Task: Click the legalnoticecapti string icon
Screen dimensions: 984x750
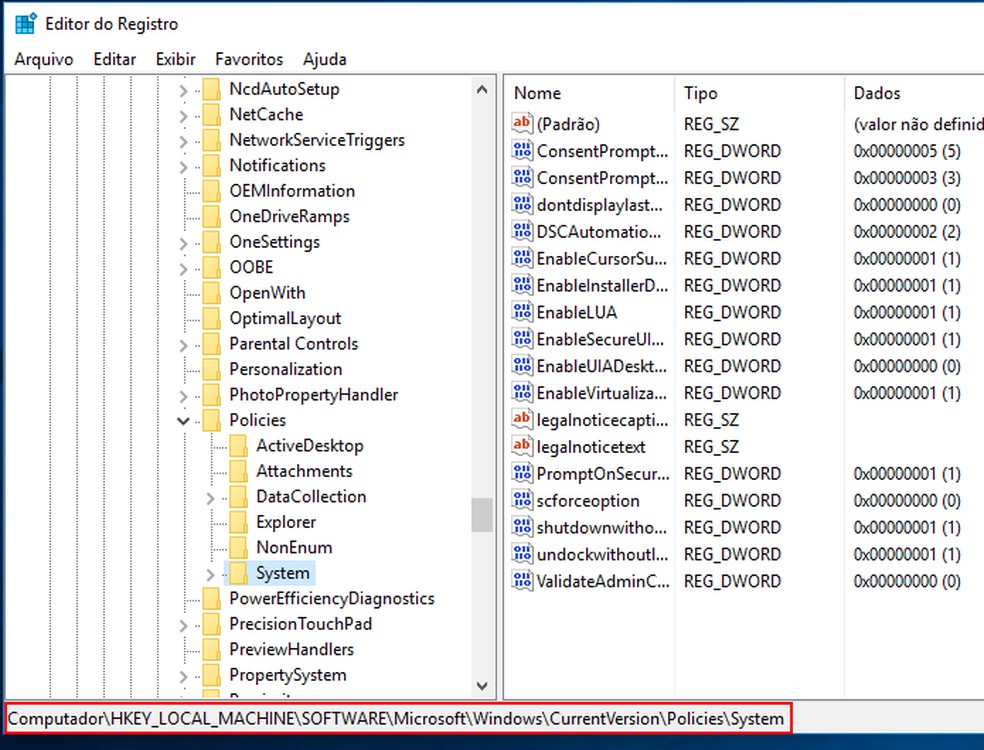Action: click(522, 419)
